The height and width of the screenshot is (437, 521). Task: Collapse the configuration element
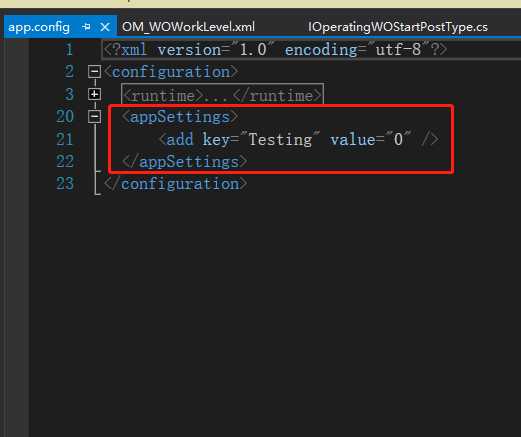[x=95, y=71]
